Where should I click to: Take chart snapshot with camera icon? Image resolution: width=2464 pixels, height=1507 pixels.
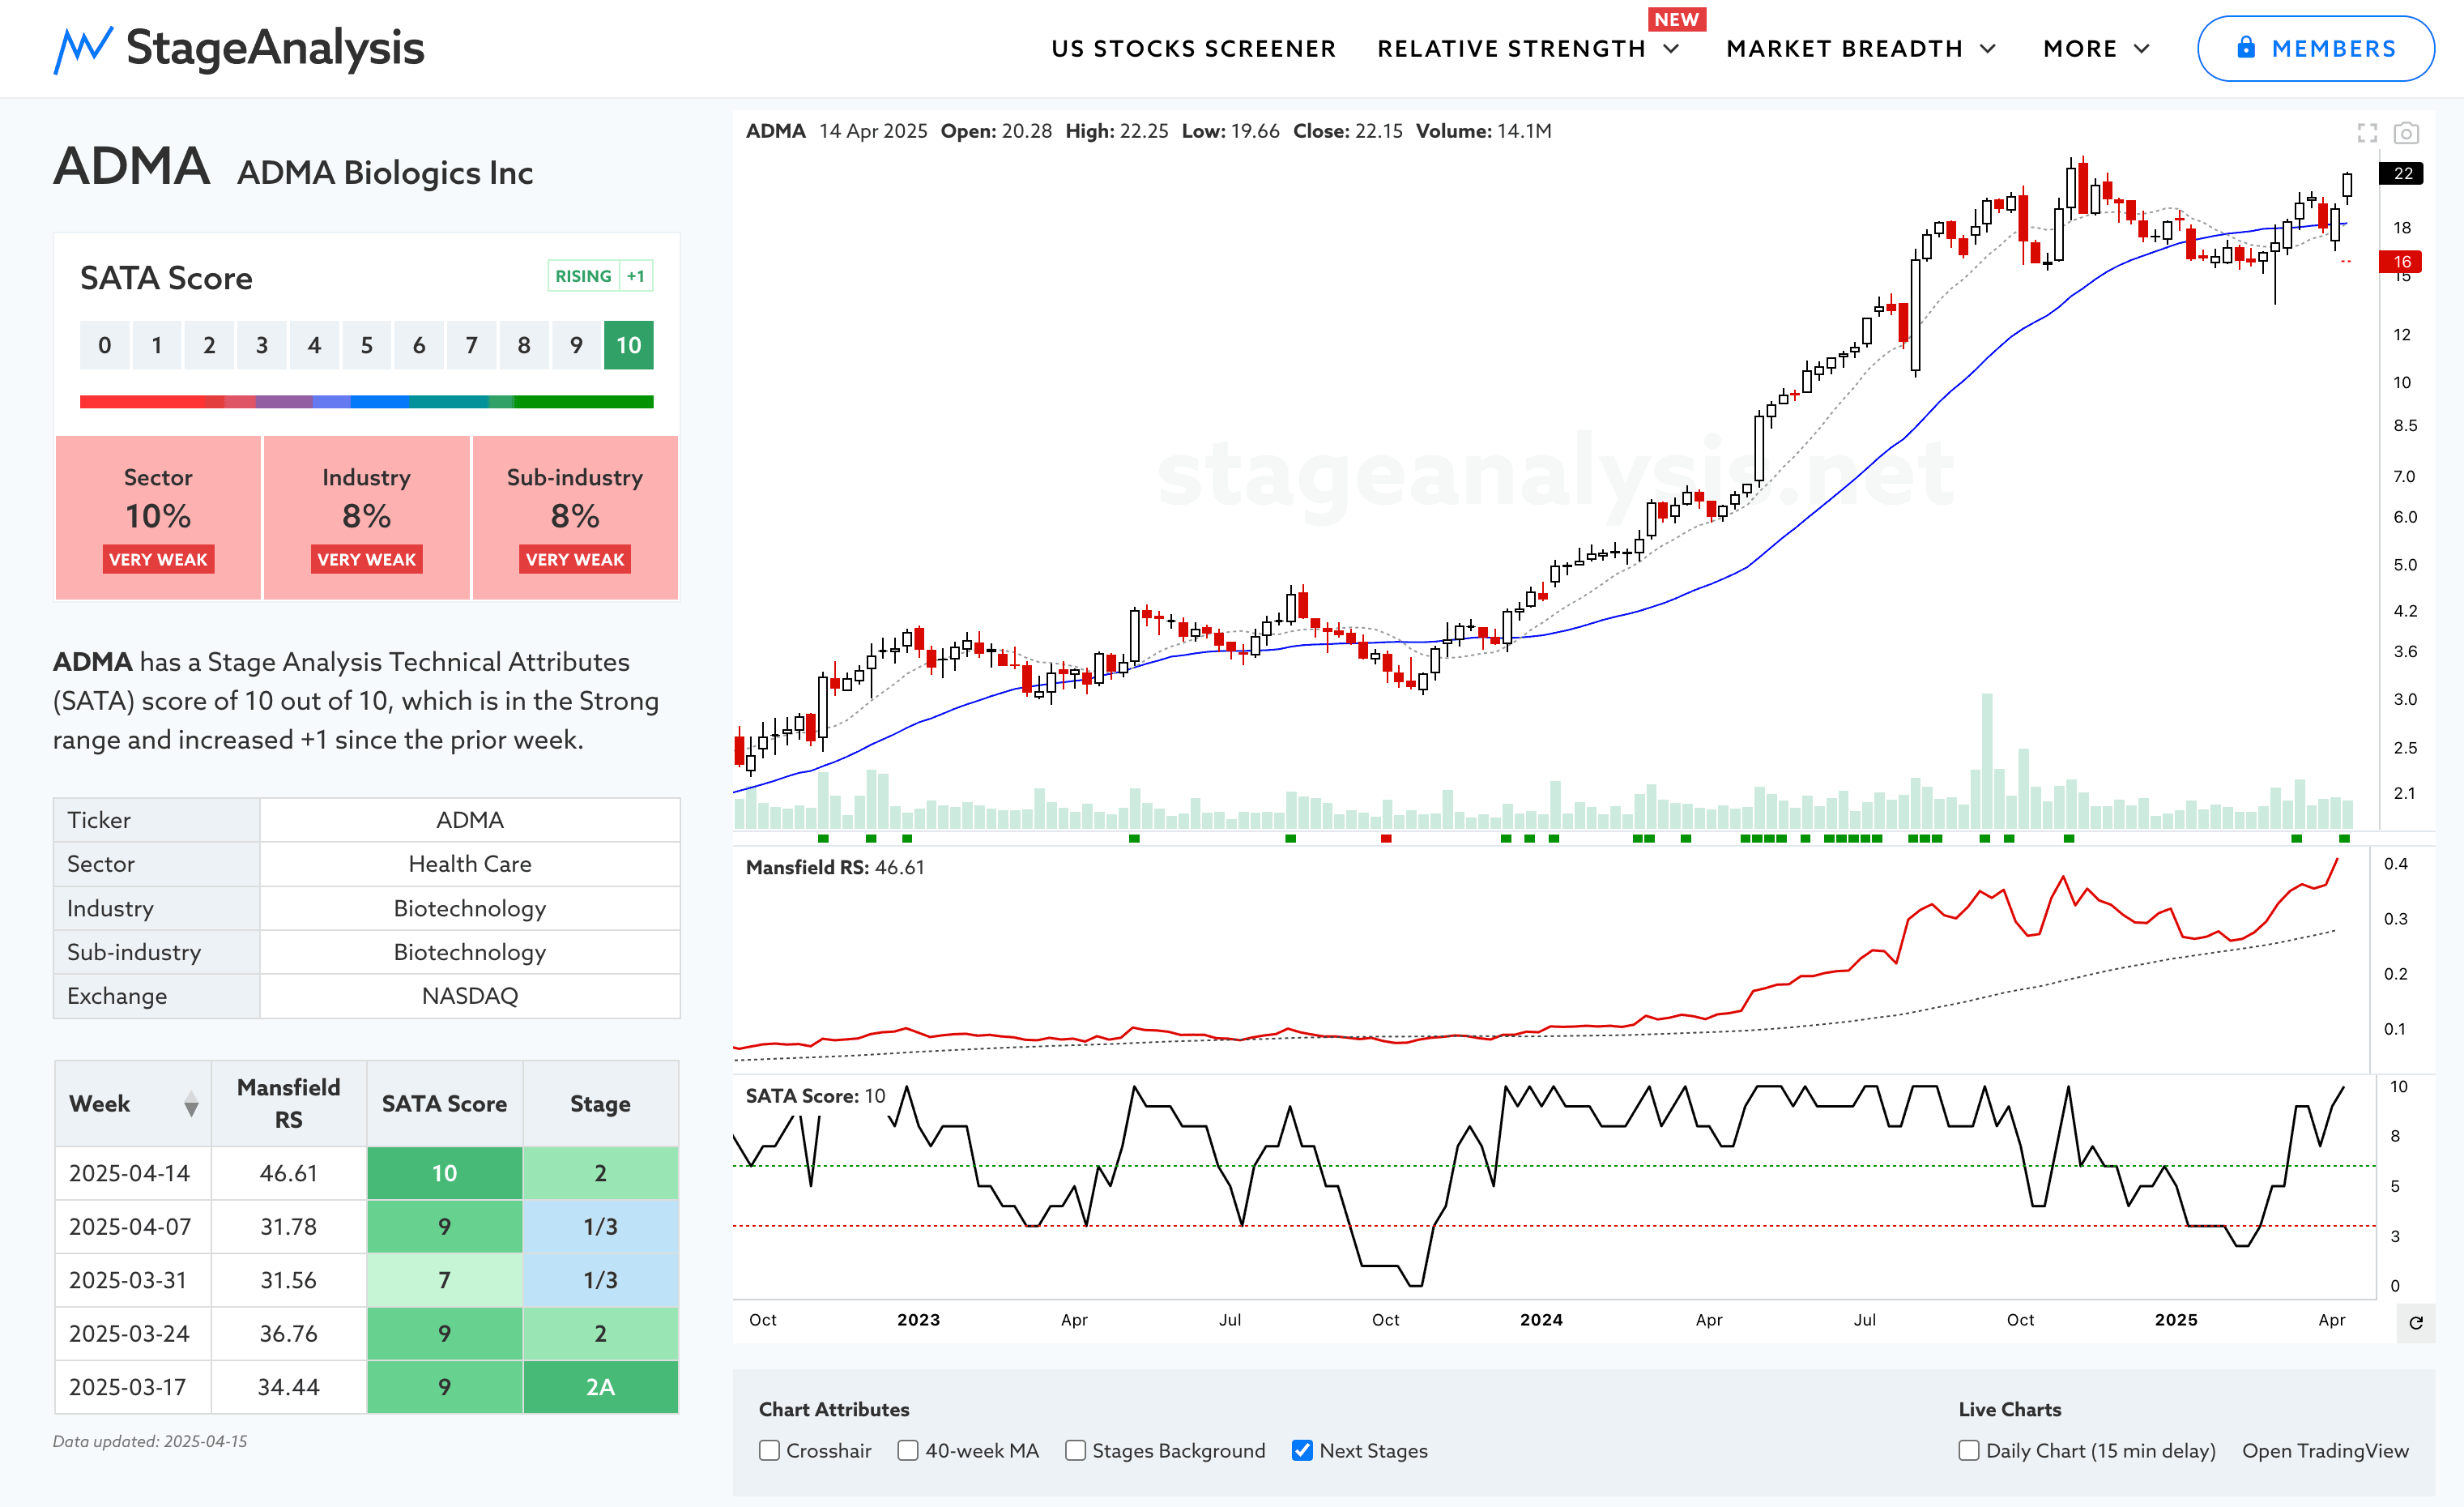2406,133
